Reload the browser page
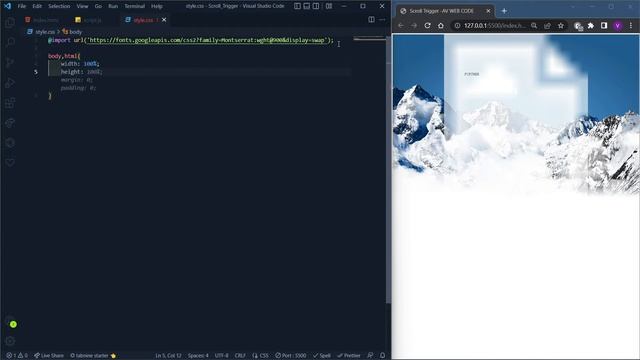 pos(427,25)
